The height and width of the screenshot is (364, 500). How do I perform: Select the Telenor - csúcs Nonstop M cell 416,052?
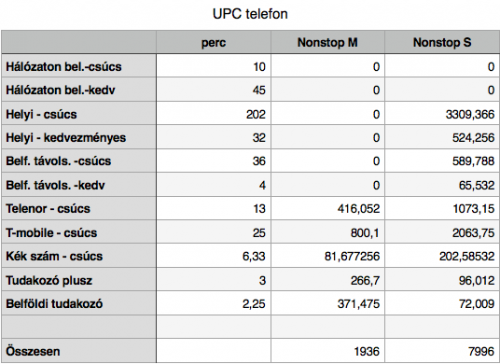328,208
